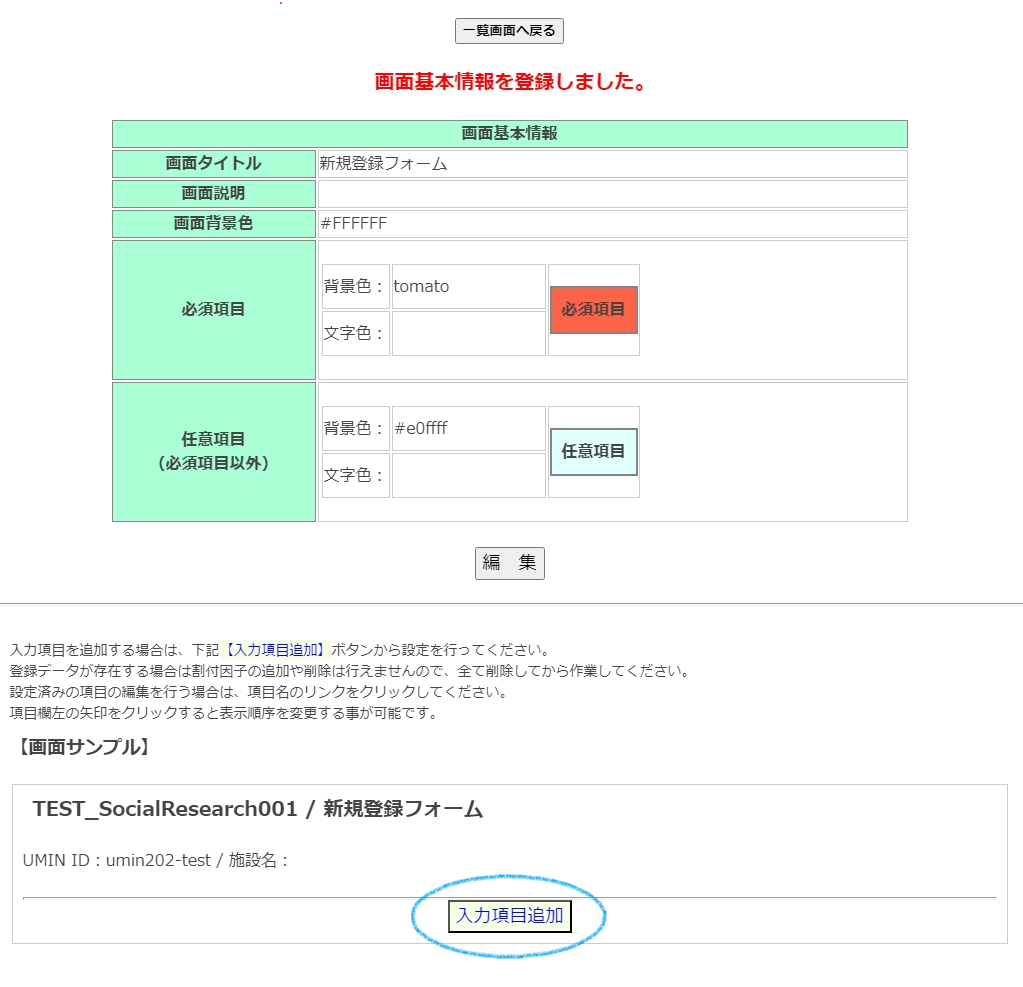This screenshot has width=1023, height=987.
Task: Click the 一覧画面へ戻る button
Action: pos(509,31)
